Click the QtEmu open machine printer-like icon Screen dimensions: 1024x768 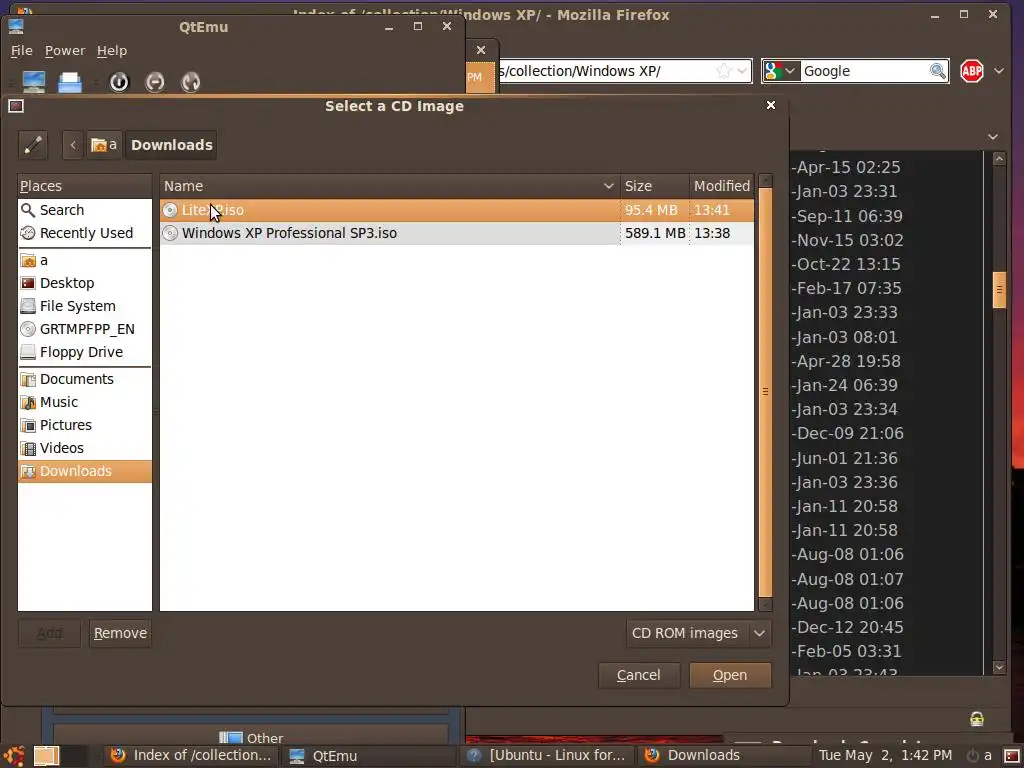pyautogui.click(x=70, y=82)
